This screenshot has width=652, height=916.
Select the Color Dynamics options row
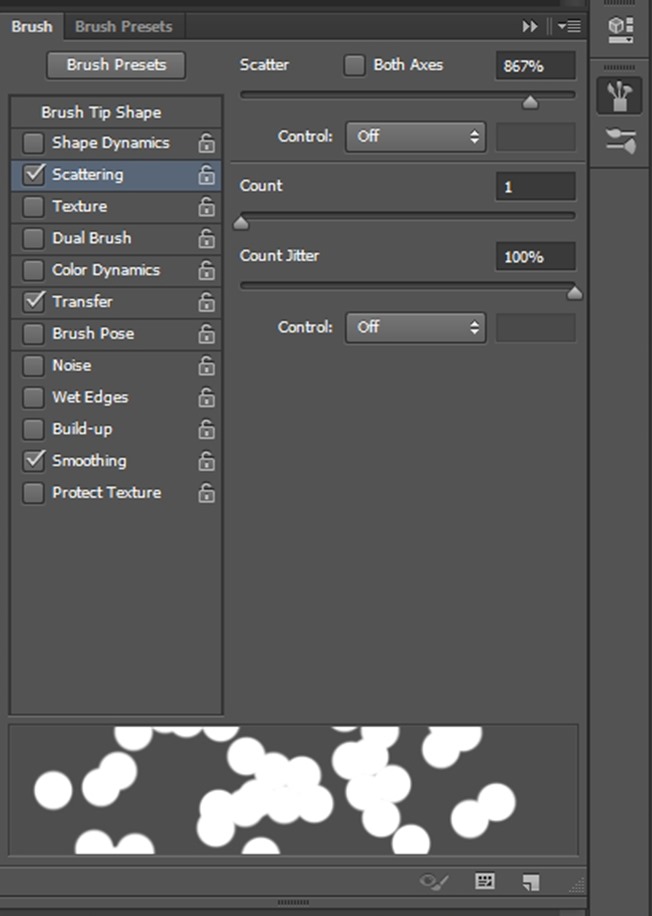coord(116,270)
